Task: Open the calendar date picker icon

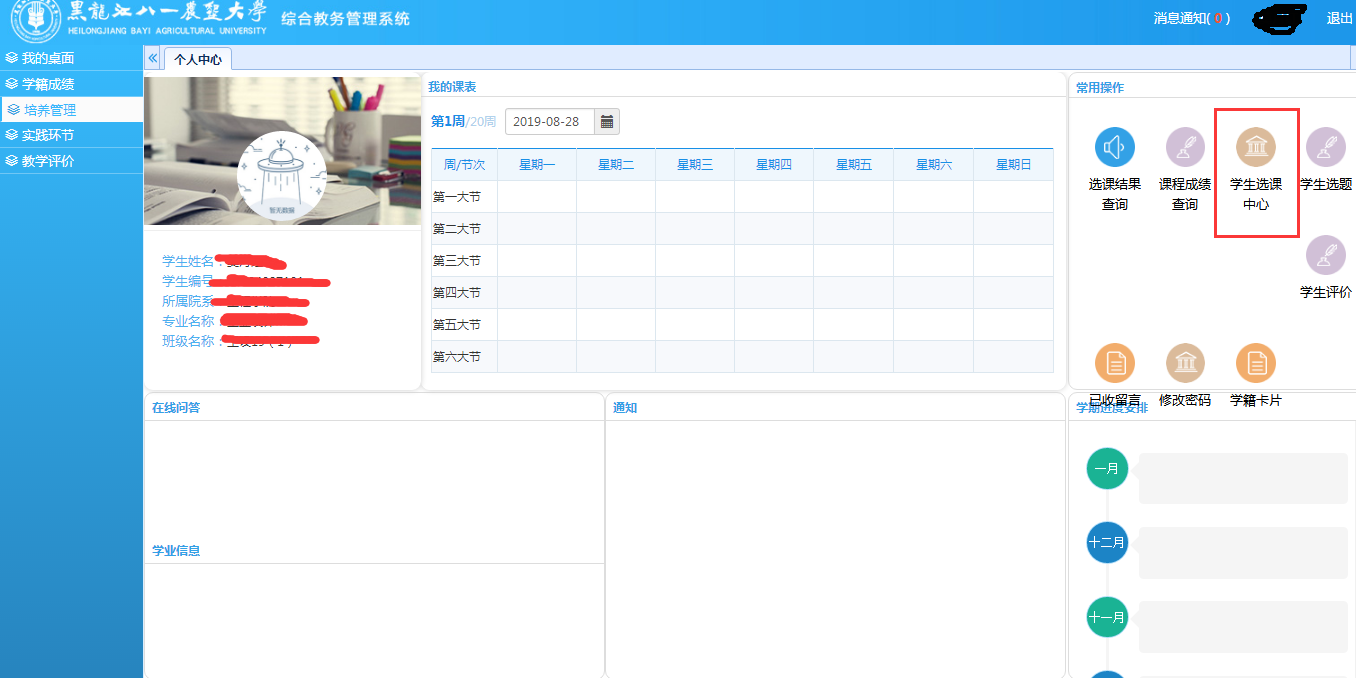Action: point(607,122)
